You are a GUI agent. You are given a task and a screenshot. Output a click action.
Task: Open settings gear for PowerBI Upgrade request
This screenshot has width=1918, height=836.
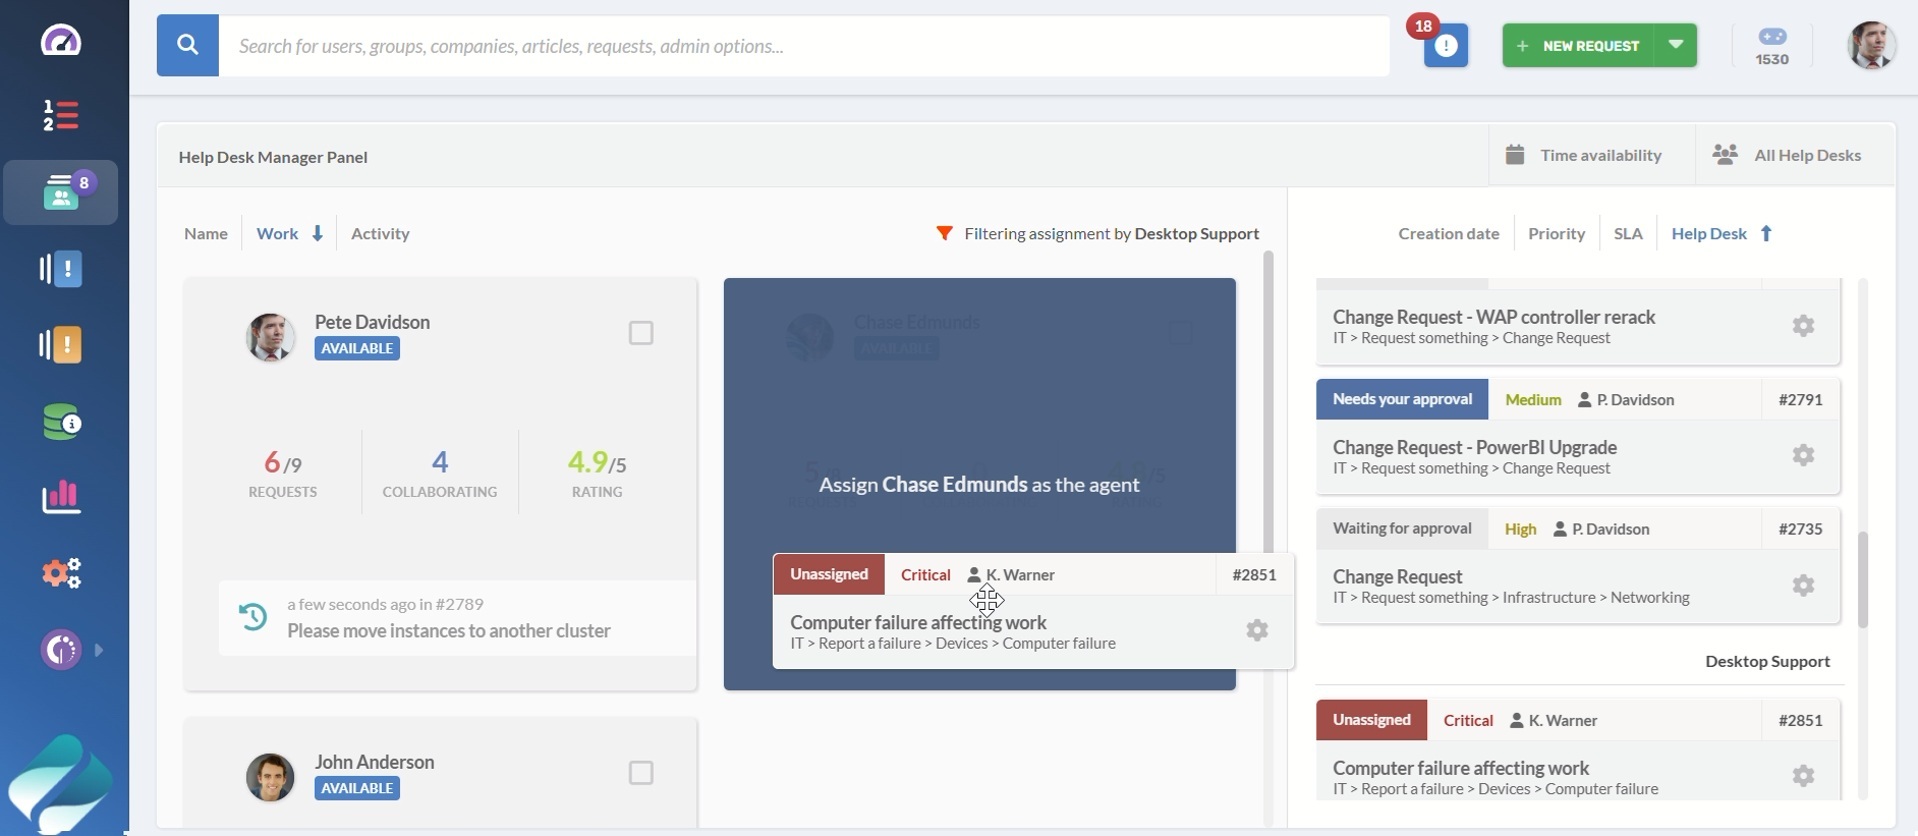coord(1803,456)
